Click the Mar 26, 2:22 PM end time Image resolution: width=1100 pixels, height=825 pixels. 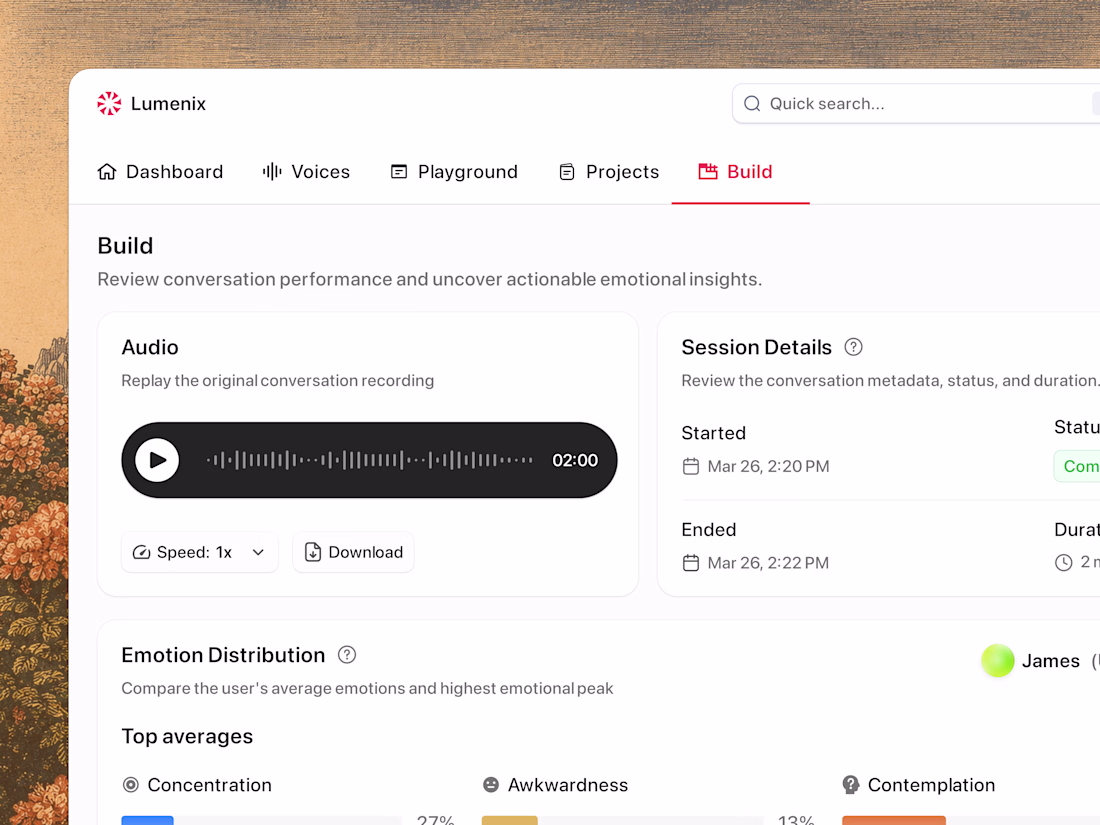[768, 563]
